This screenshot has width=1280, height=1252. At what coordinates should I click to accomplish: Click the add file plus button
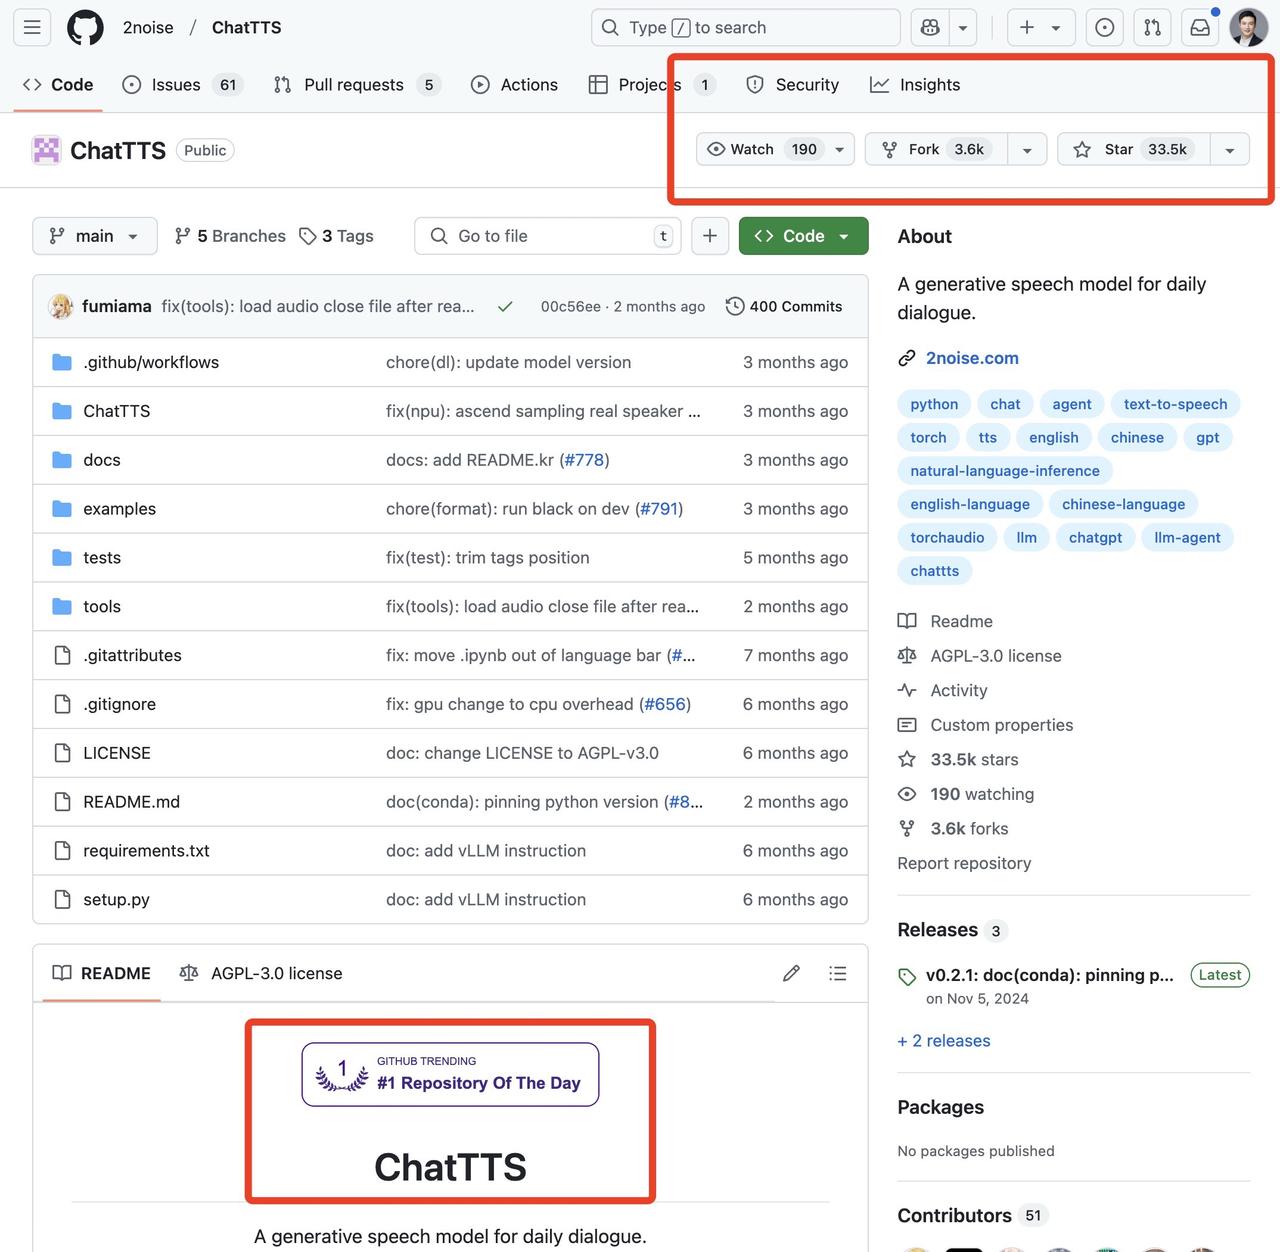coord(710,236)
